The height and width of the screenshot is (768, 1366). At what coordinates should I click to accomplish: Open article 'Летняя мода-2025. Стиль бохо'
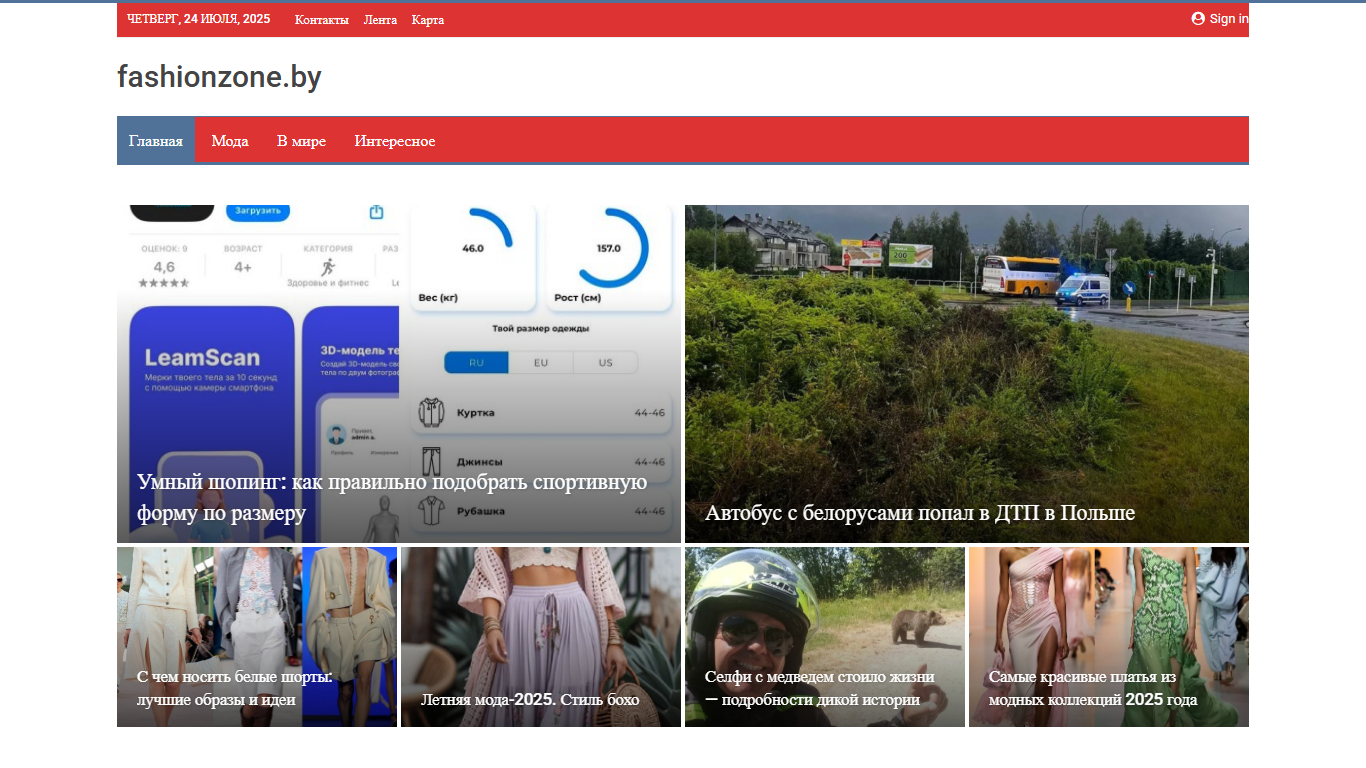(530, 699)
